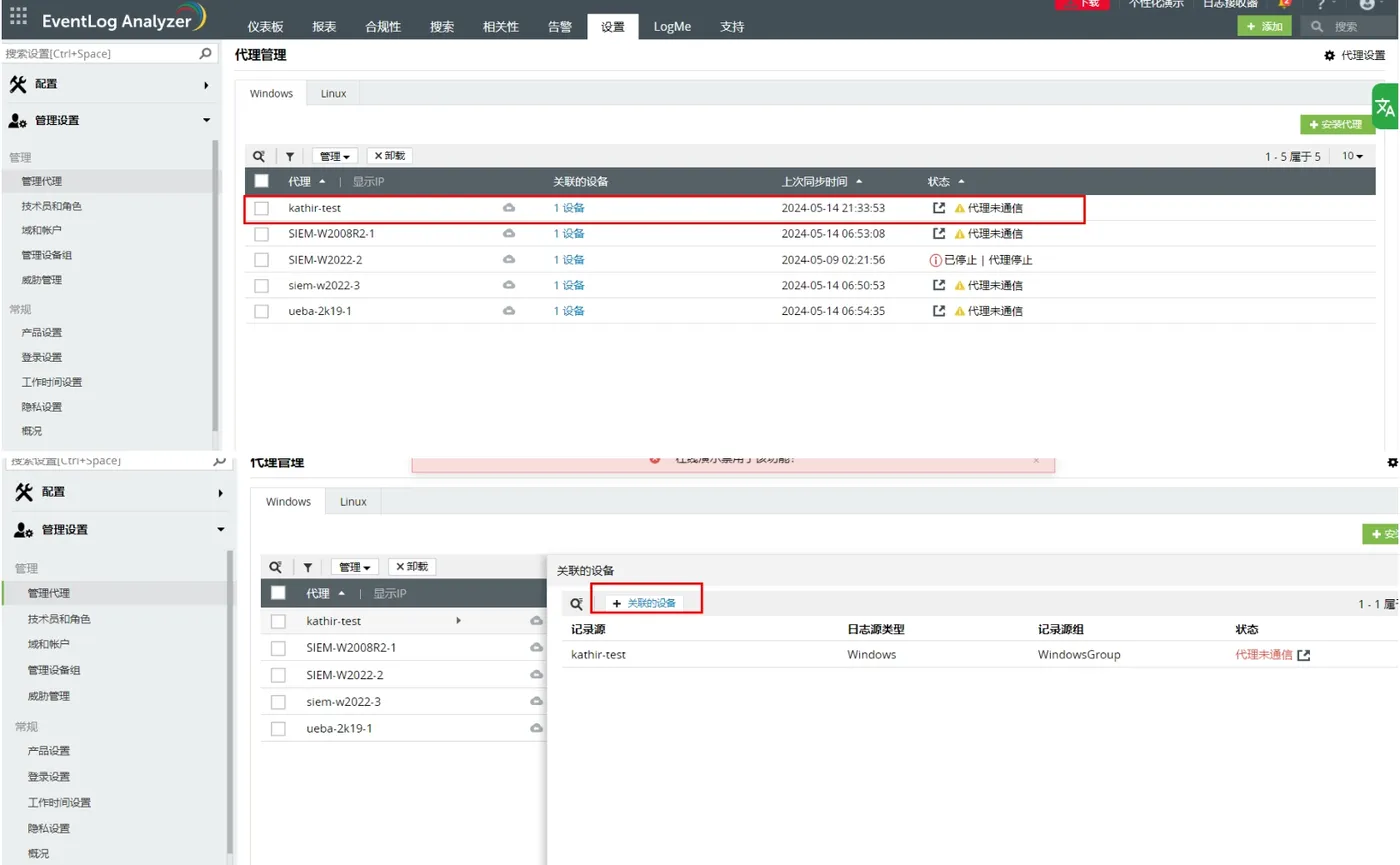Tick the checkbox in the 2024-05-14 21:33:53 row
The width and height of the screenshot is (1400, 865).
point(262,208)
